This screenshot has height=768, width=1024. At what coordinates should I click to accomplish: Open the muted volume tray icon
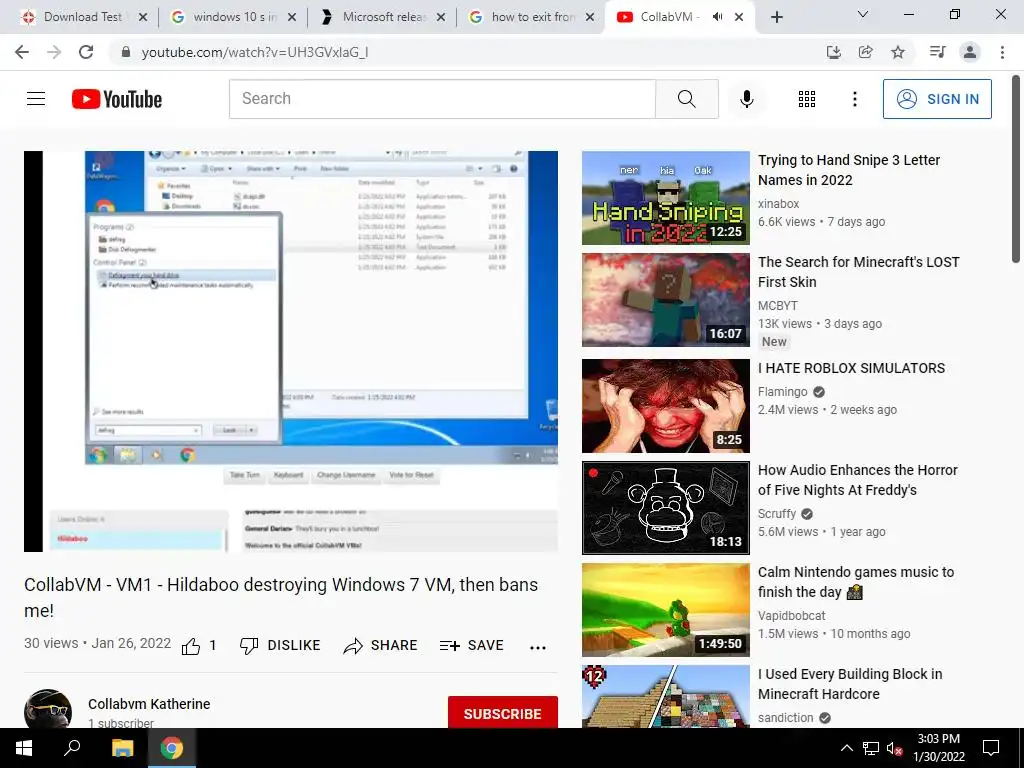pyautogui.click(x=894, y=748)
